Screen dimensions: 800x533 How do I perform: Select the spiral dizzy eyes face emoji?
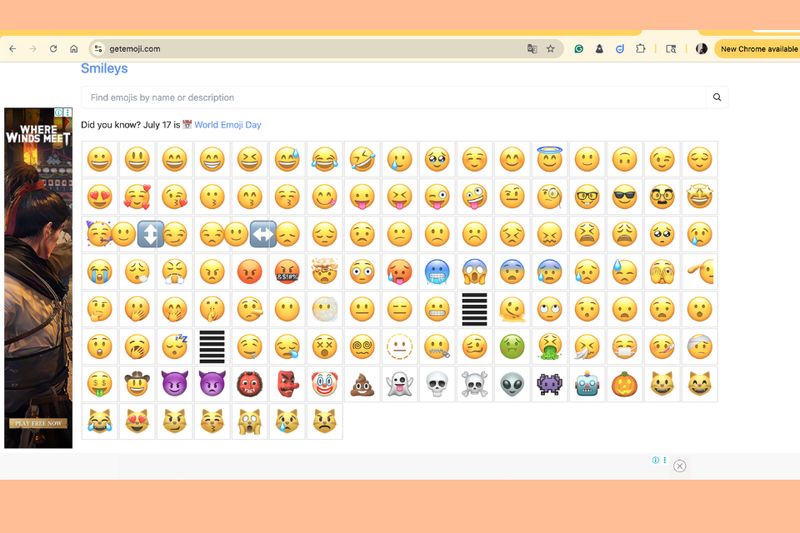(x=362, y=347)
